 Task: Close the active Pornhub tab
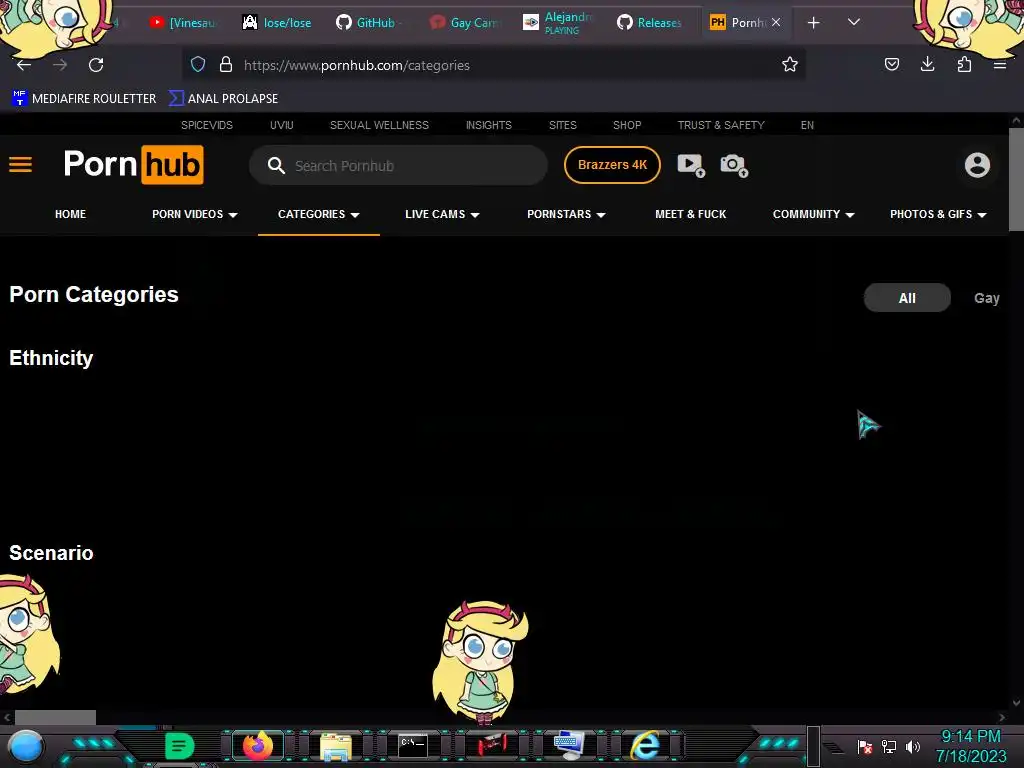tap(776, 22)
